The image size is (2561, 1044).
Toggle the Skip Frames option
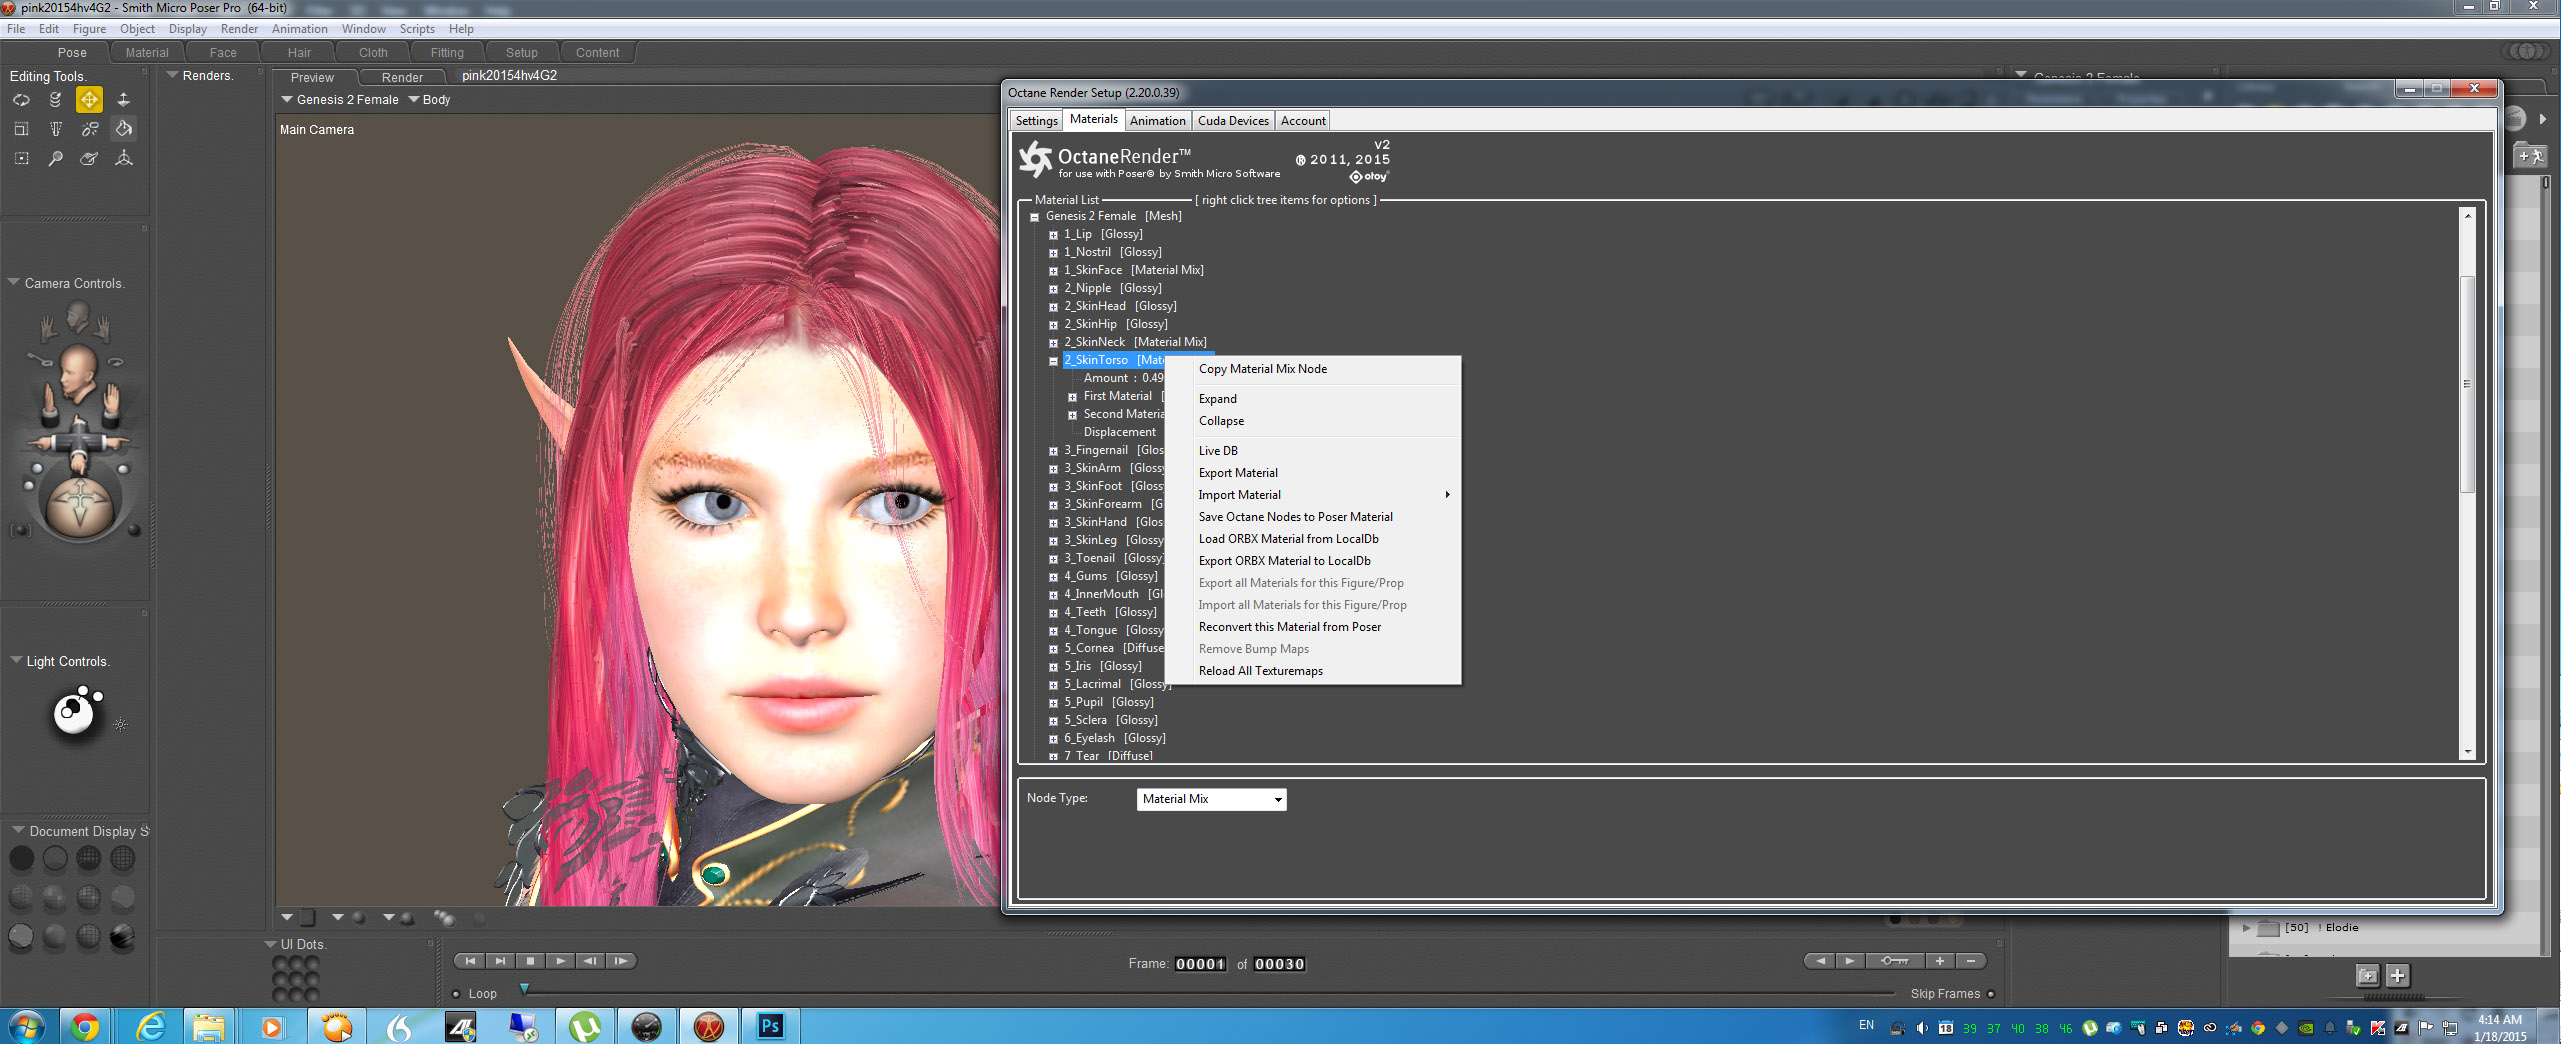(1991, 994)
